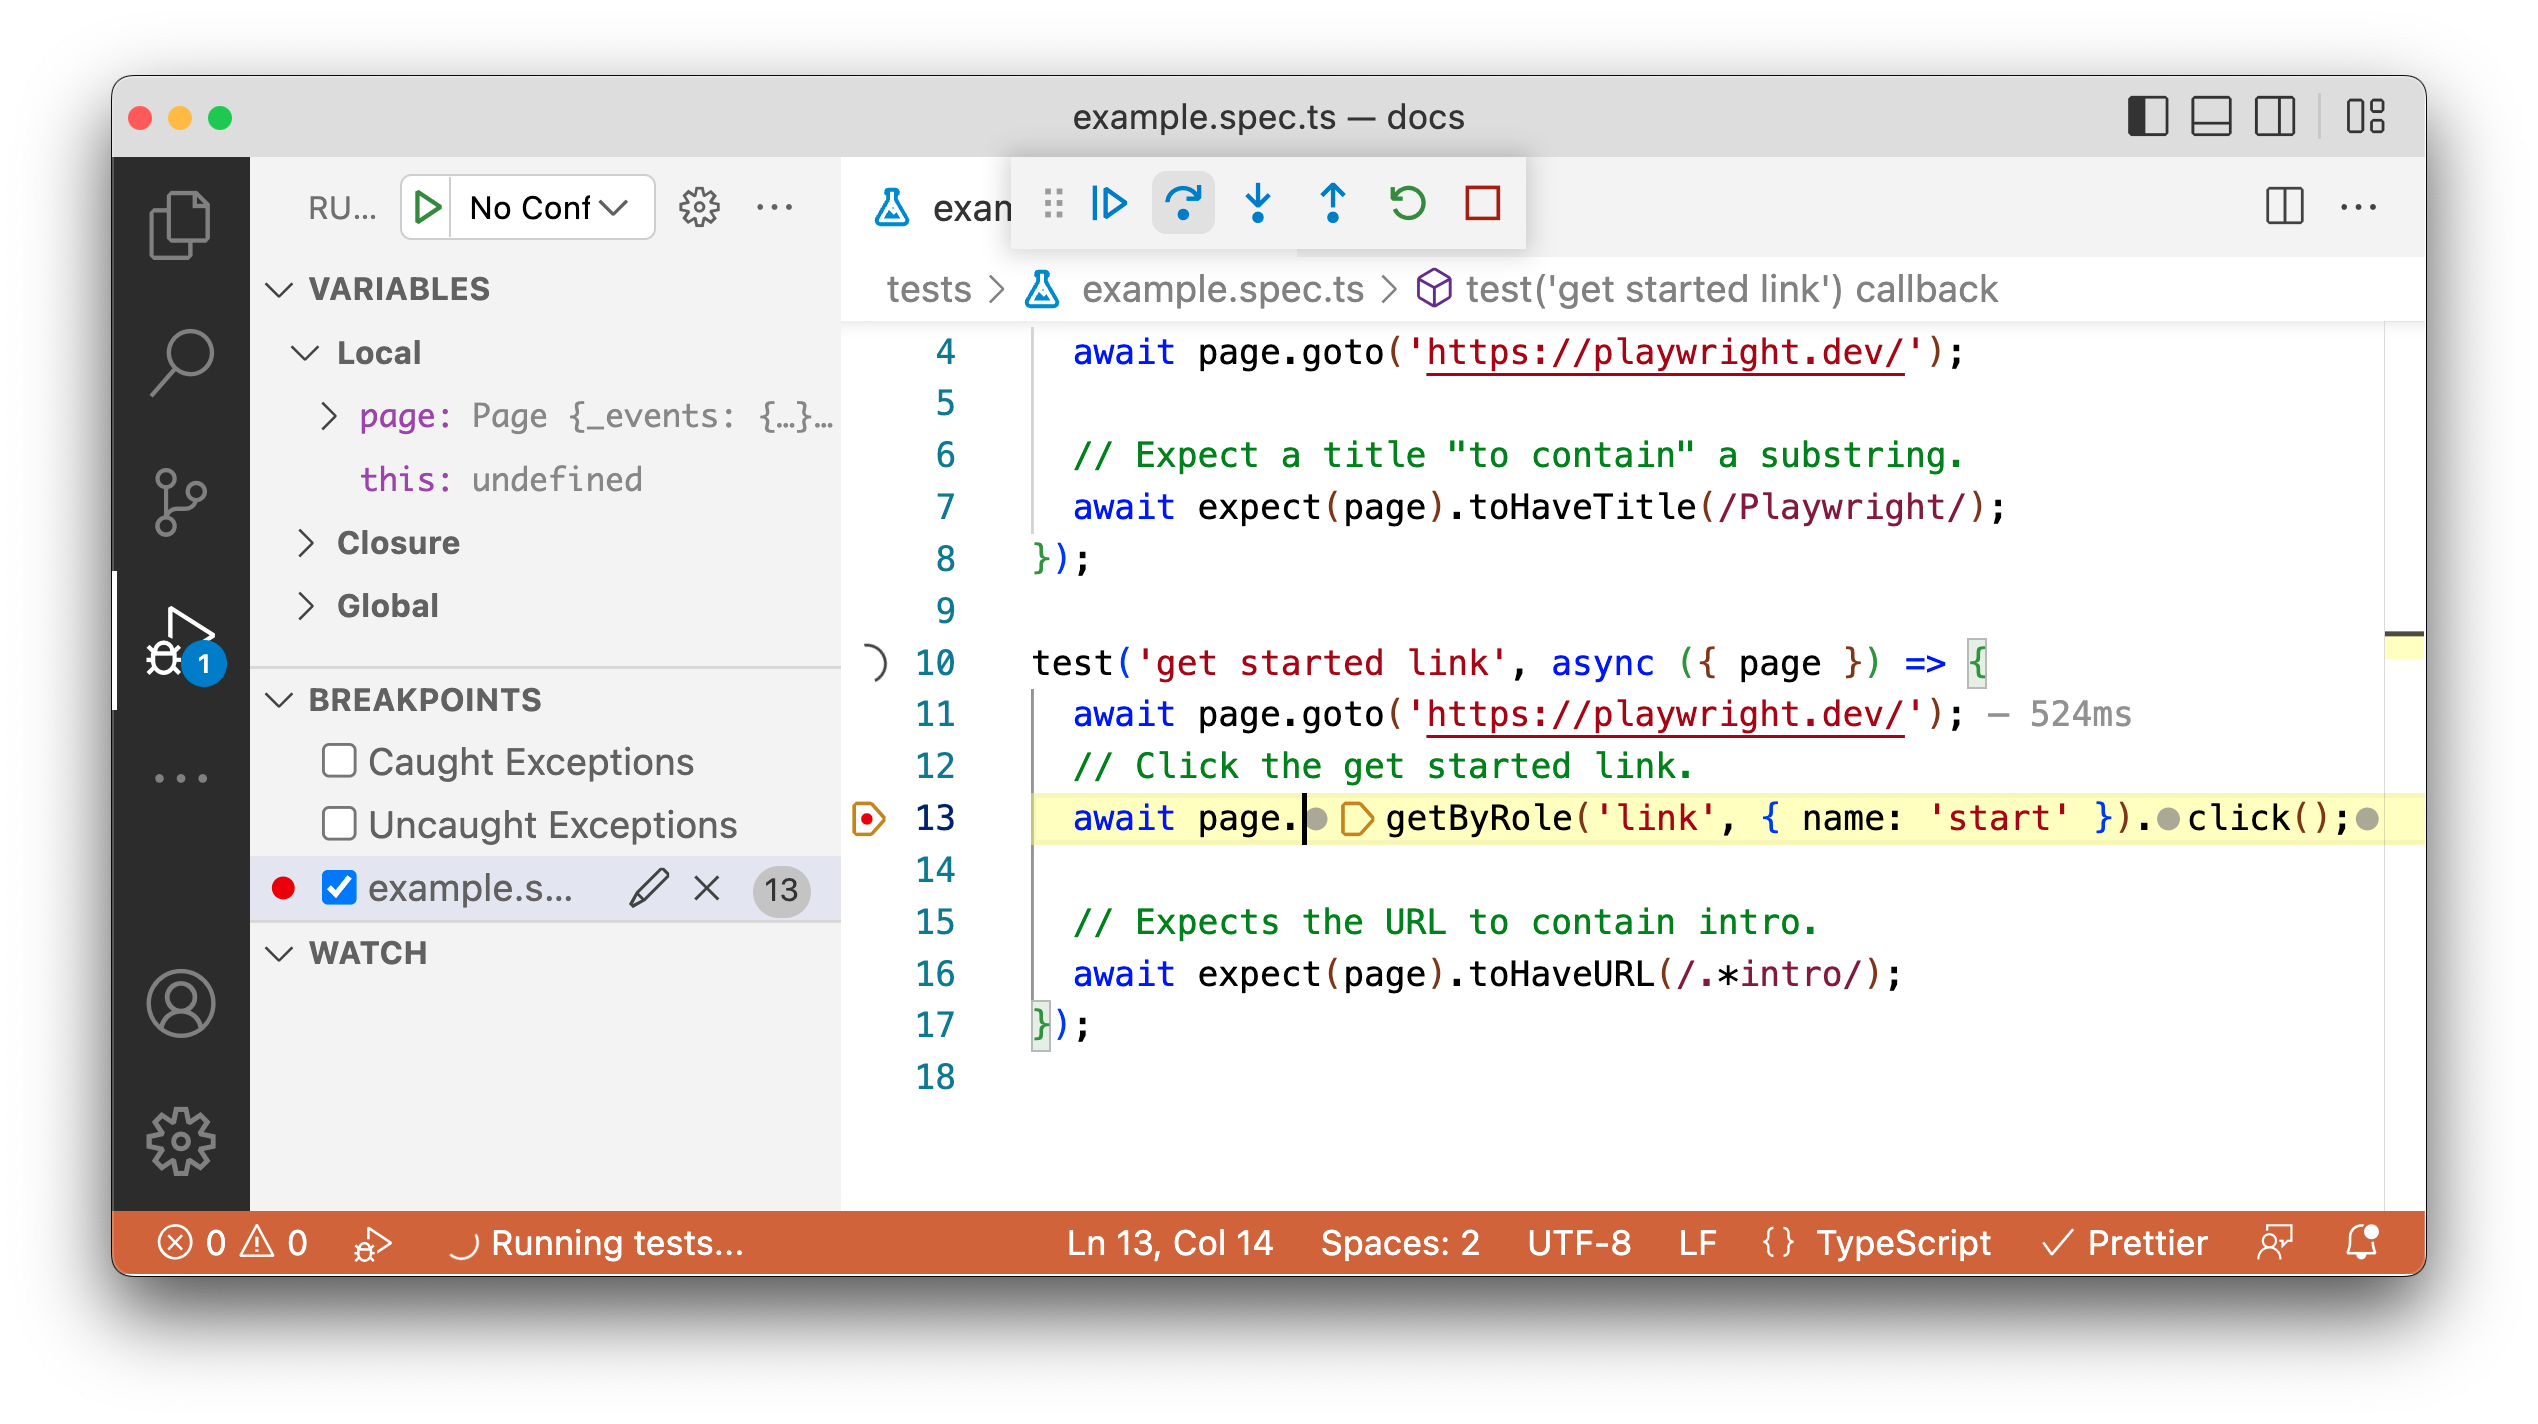Click the Step Out debug action icon

[1330, 204]
